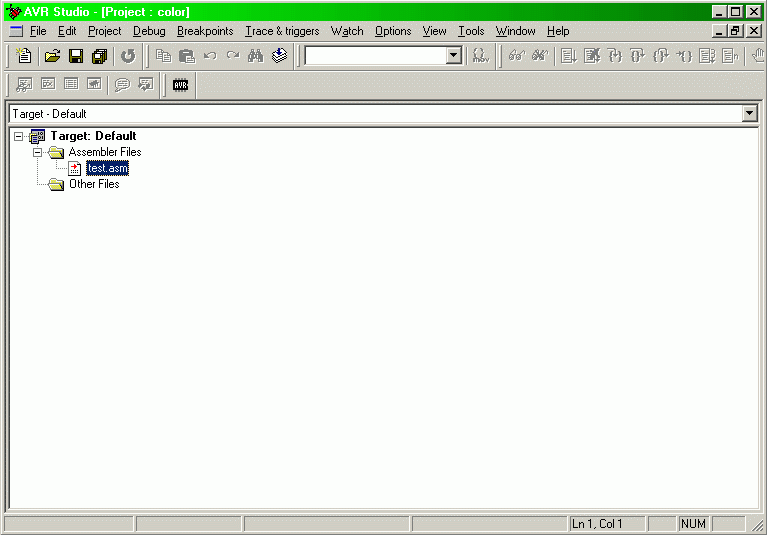Click the window-with-arrow icon beside speech bubble
The image size is (767, 535).
tap(146, 85)
